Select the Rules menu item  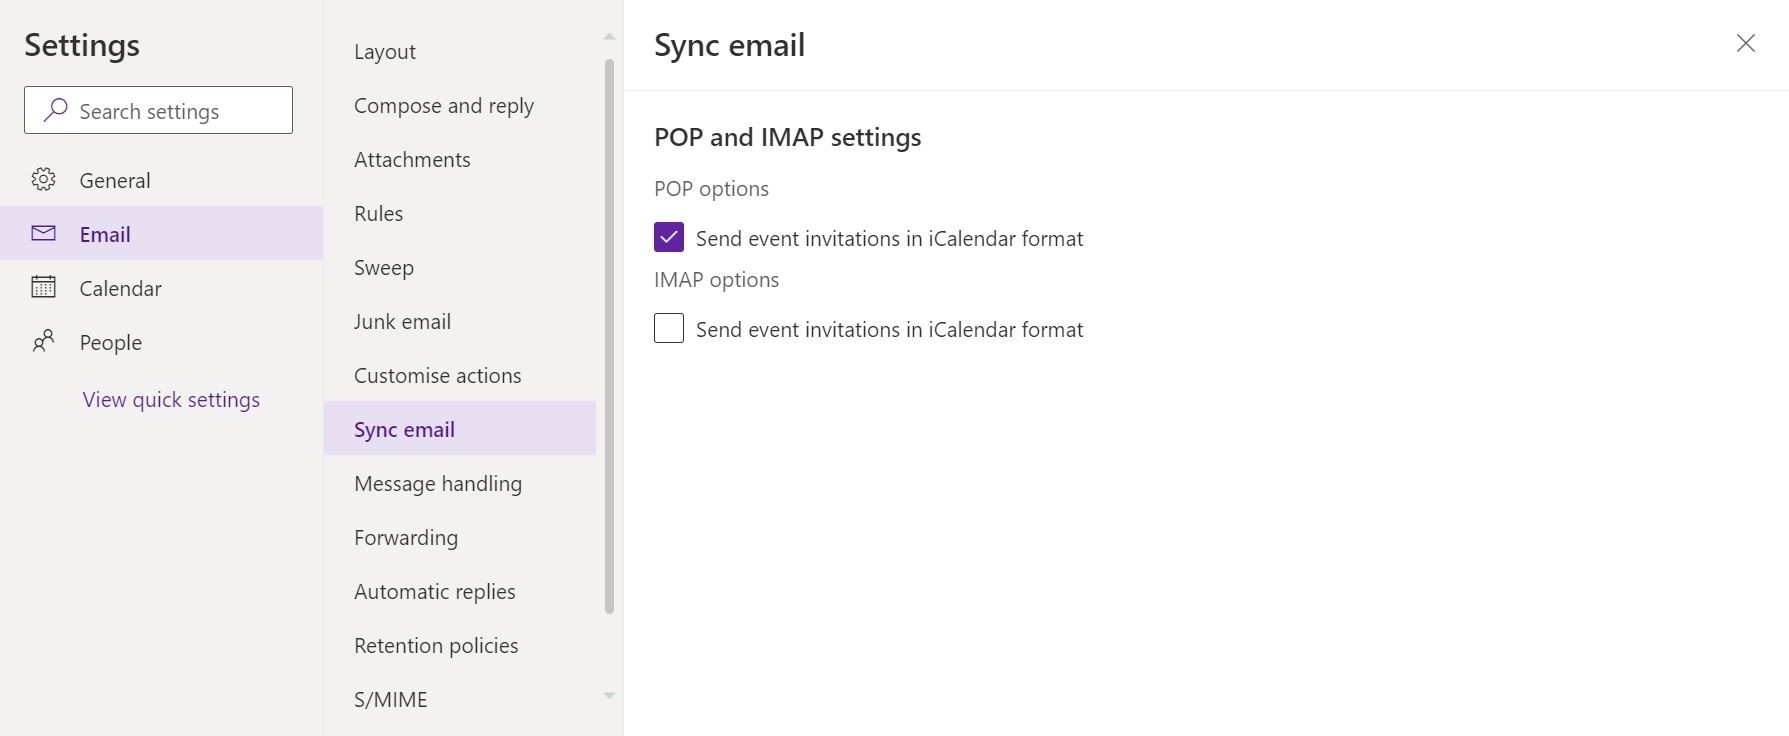click(x=379, y=214)
